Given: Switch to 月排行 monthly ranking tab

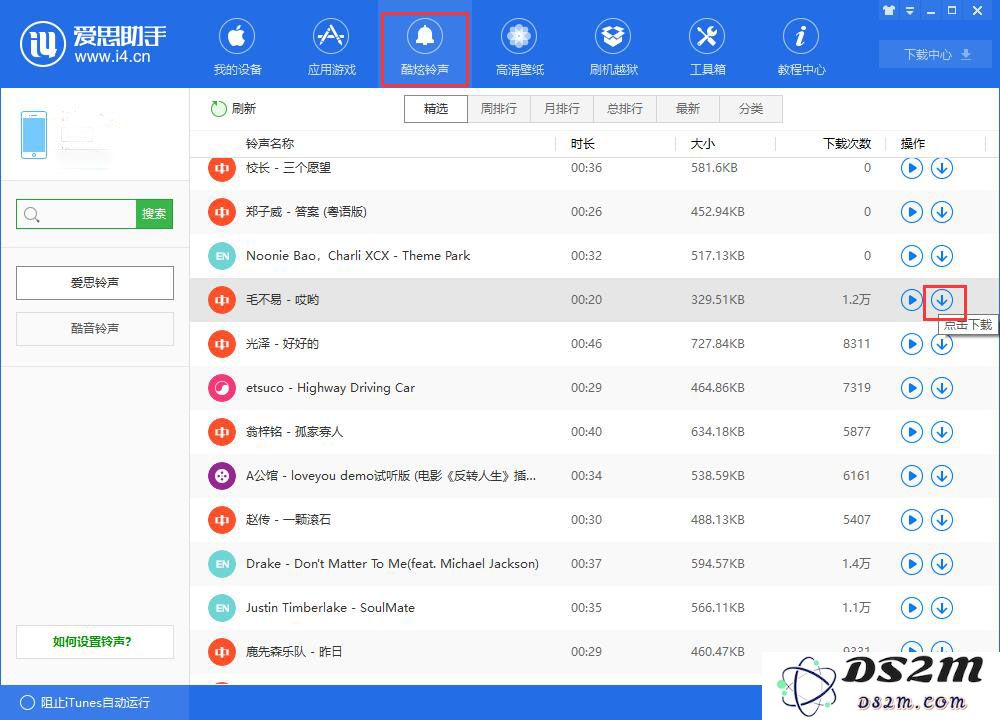Looking at the screenshot, I should pyautogui.click(x=562, y=109).
